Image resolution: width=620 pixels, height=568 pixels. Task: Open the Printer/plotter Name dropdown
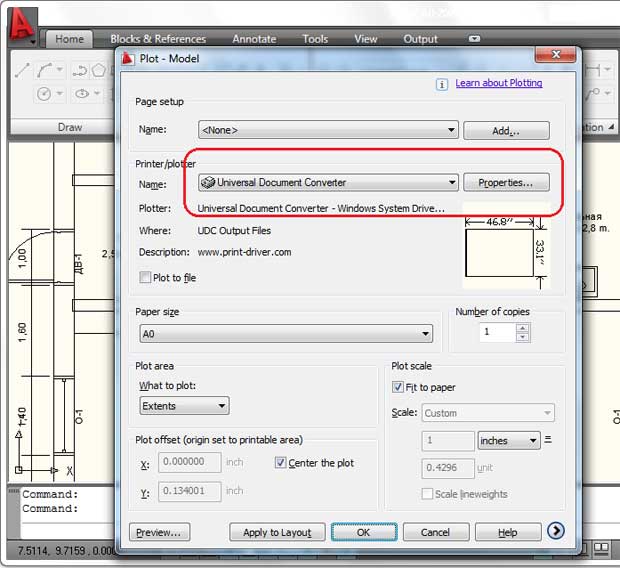coord(328,182)
